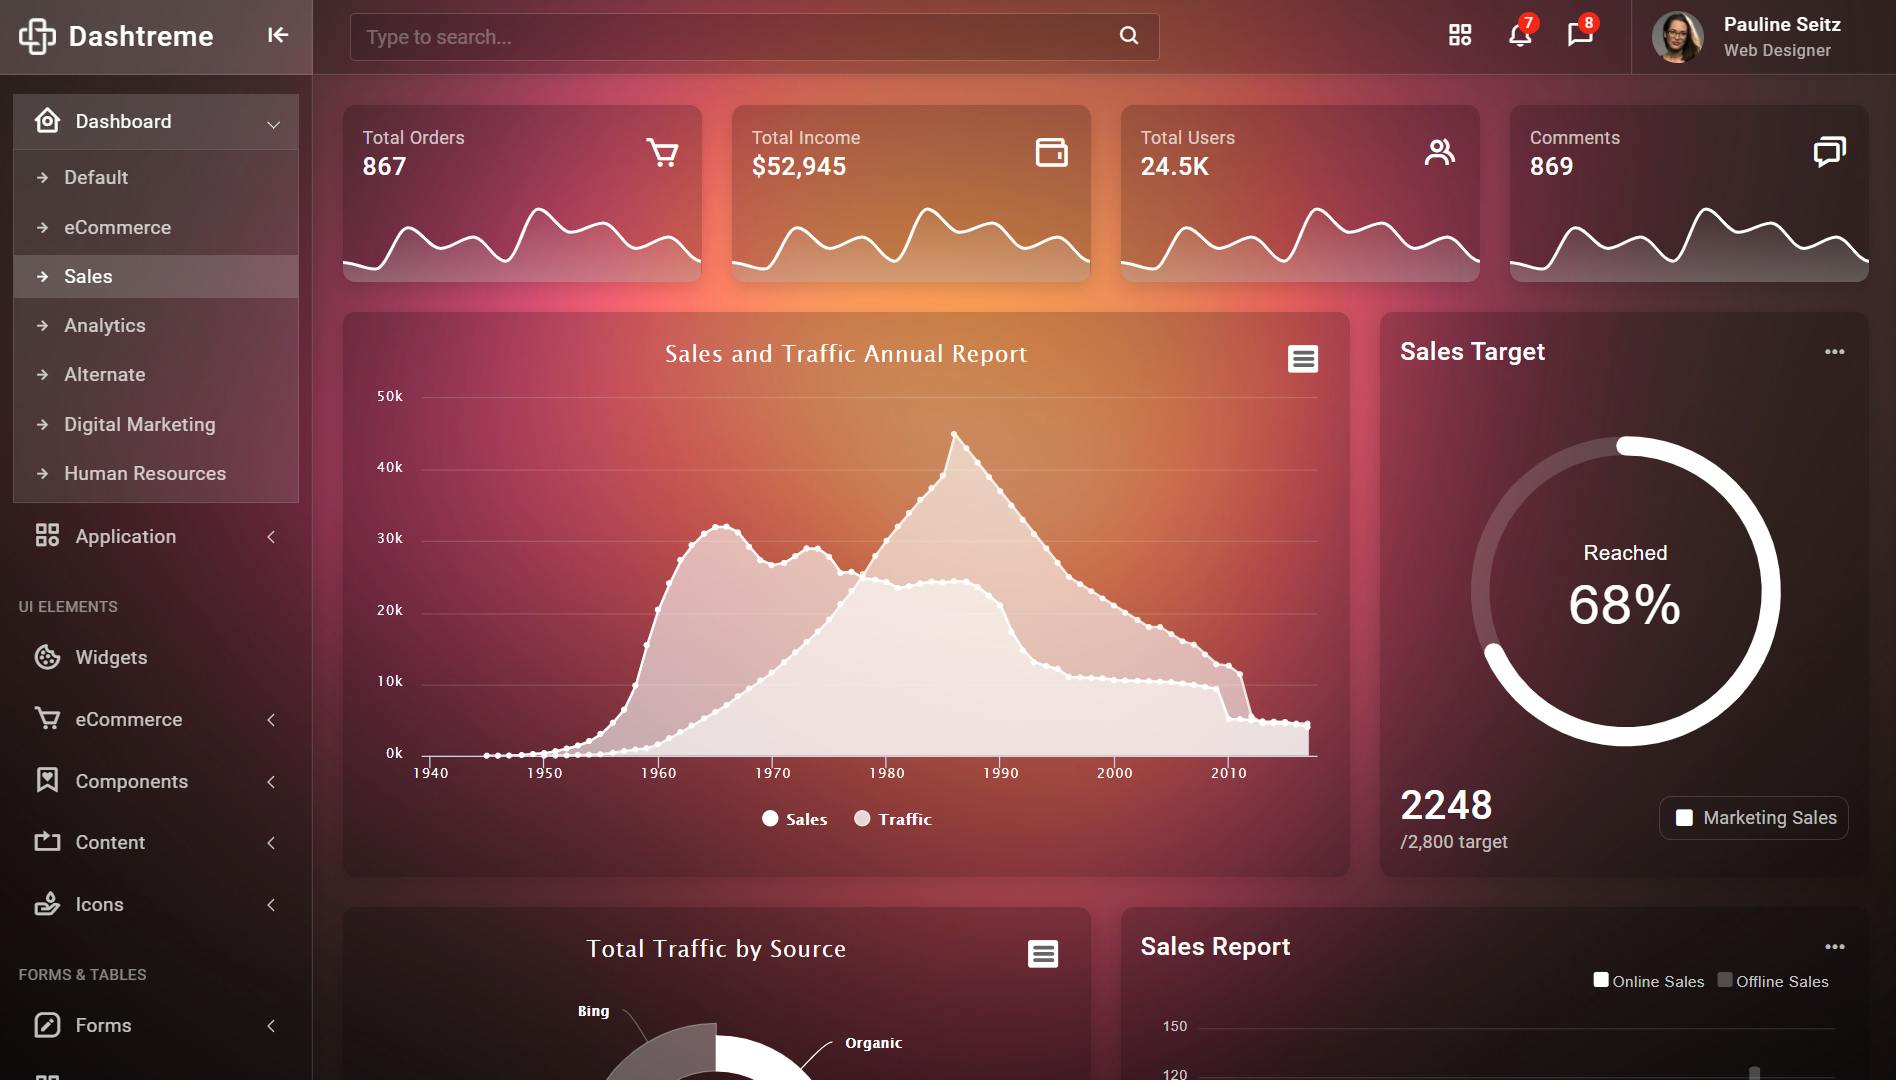The height and width of the screenshot is (1080, 1896).
Task: Open the notifications bell icon
Action: pyautogui.click(x=1520, y=35)
